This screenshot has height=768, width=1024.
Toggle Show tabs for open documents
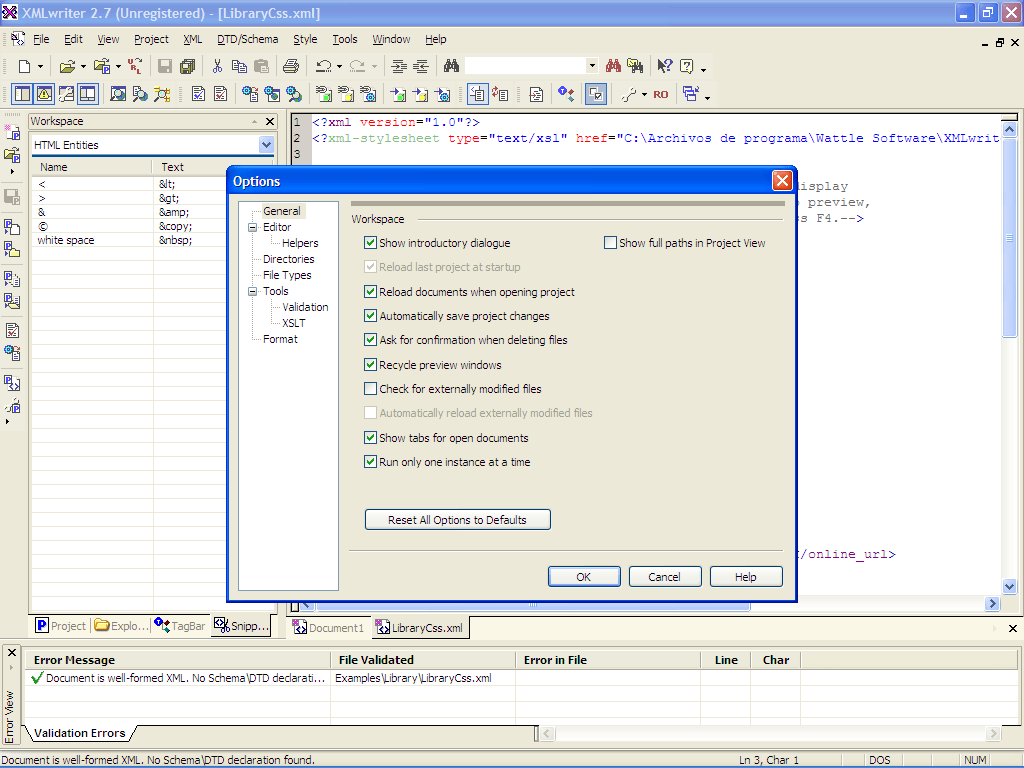tap(370, 438)
